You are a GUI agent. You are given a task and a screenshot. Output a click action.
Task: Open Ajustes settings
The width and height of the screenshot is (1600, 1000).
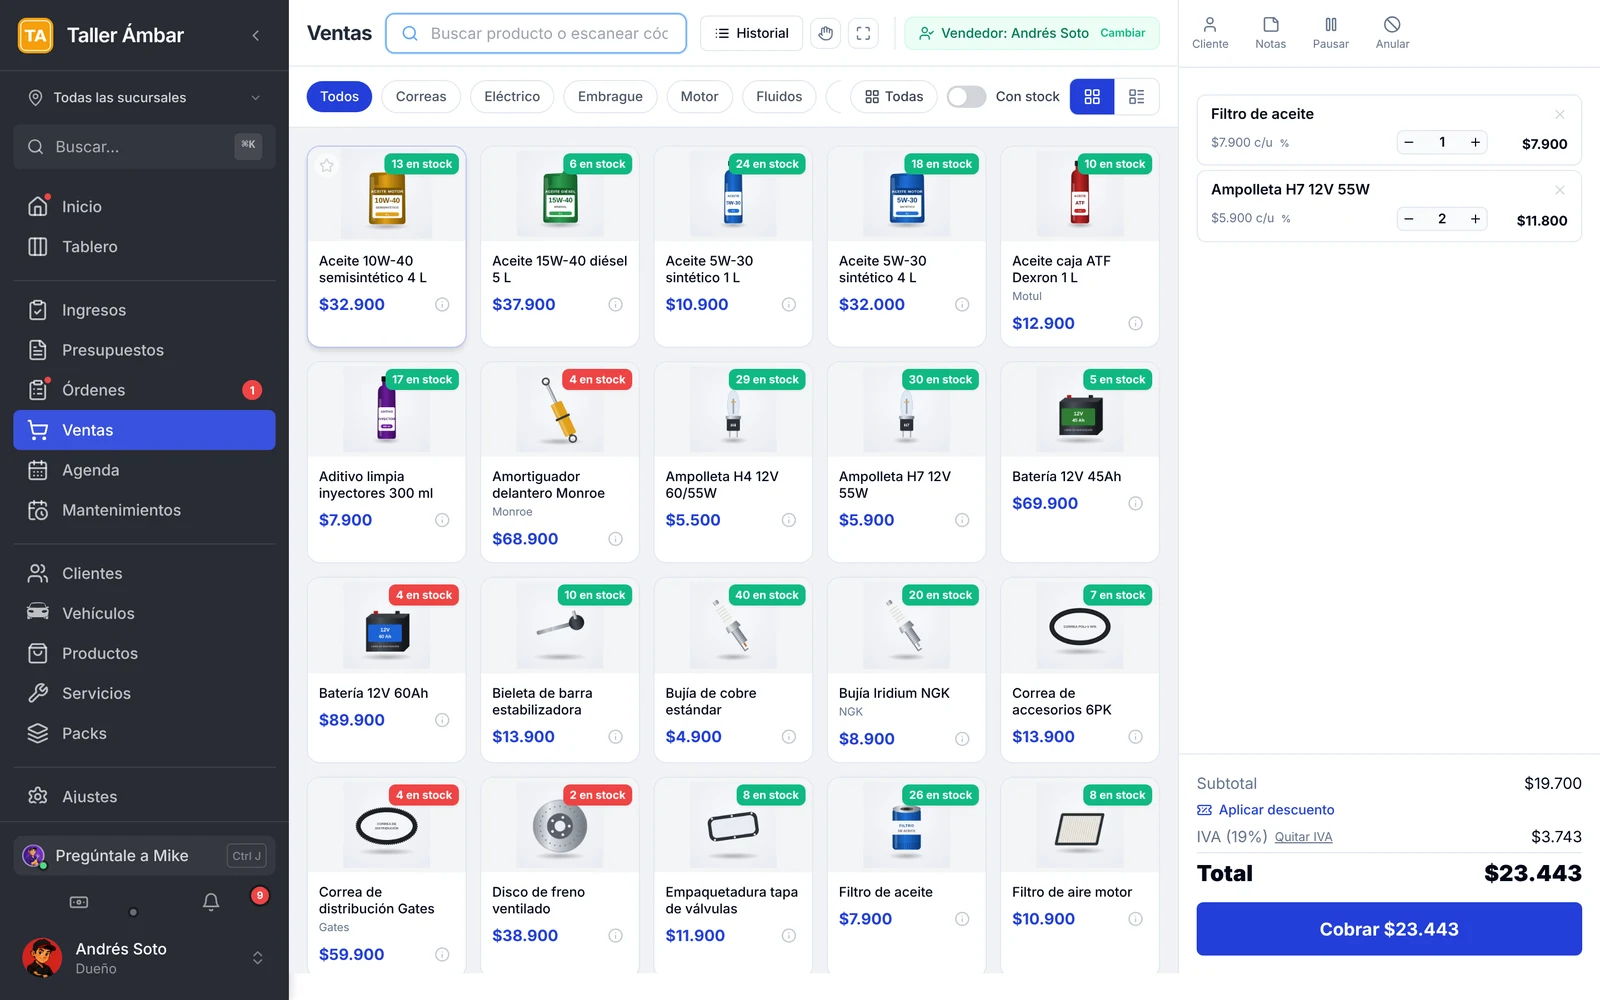[144, 797]
